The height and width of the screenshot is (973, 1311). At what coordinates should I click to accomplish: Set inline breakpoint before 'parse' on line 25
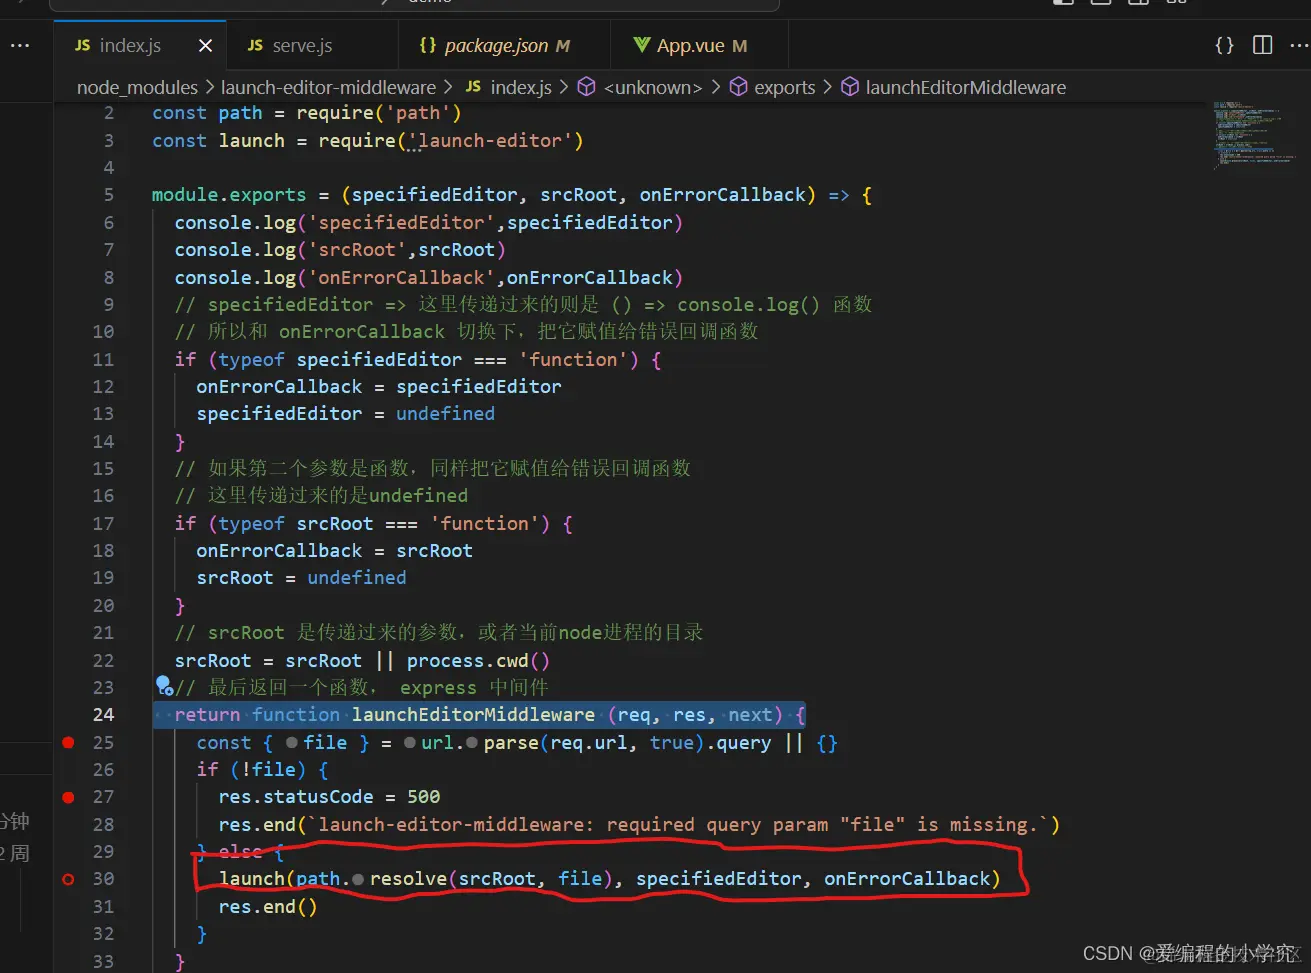point(472,743)
